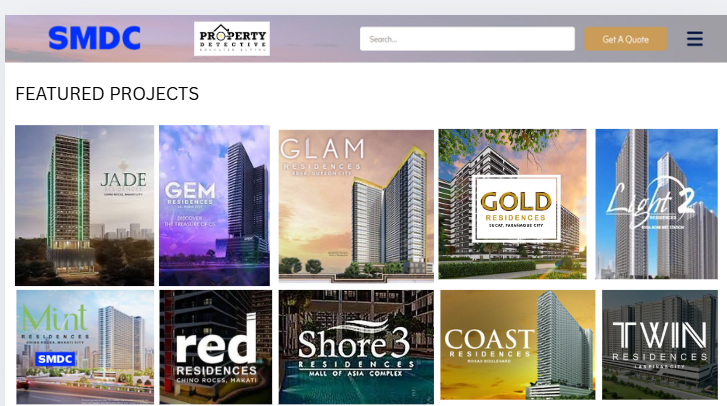Click the Featured Projects heading
Screen dimensions: 727x406
pos(107,94)
